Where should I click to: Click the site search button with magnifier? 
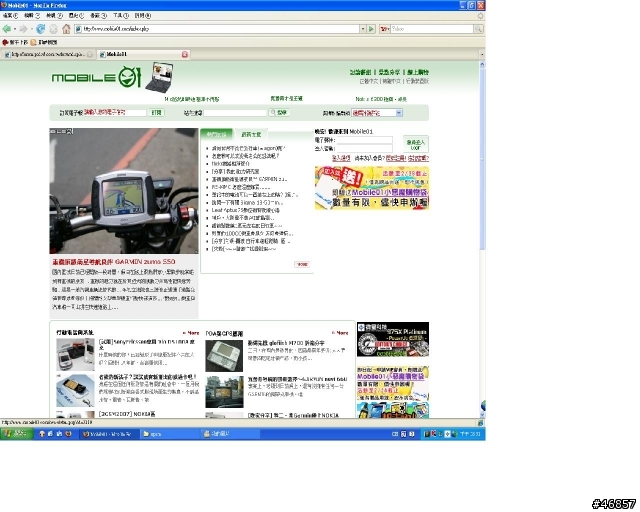[280, 112]
